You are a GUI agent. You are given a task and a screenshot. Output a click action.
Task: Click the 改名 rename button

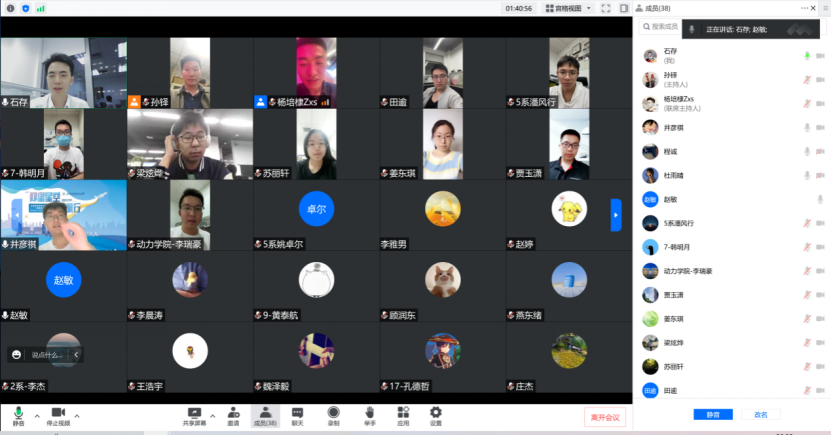(761, 414)
